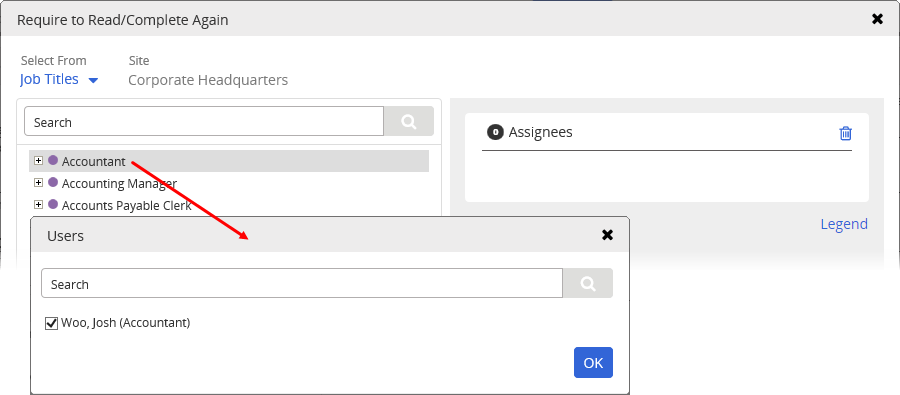Open the Legend link

[x=844, y=224]
